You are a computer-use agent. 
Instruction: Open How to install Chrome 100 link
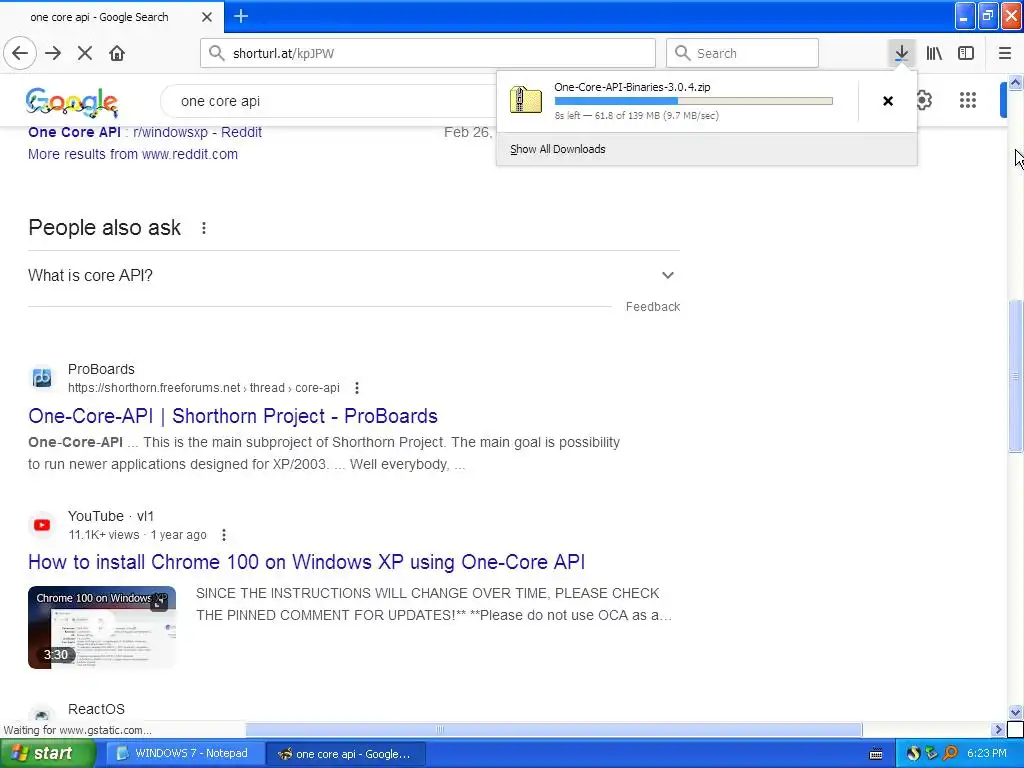coord(306,562)
